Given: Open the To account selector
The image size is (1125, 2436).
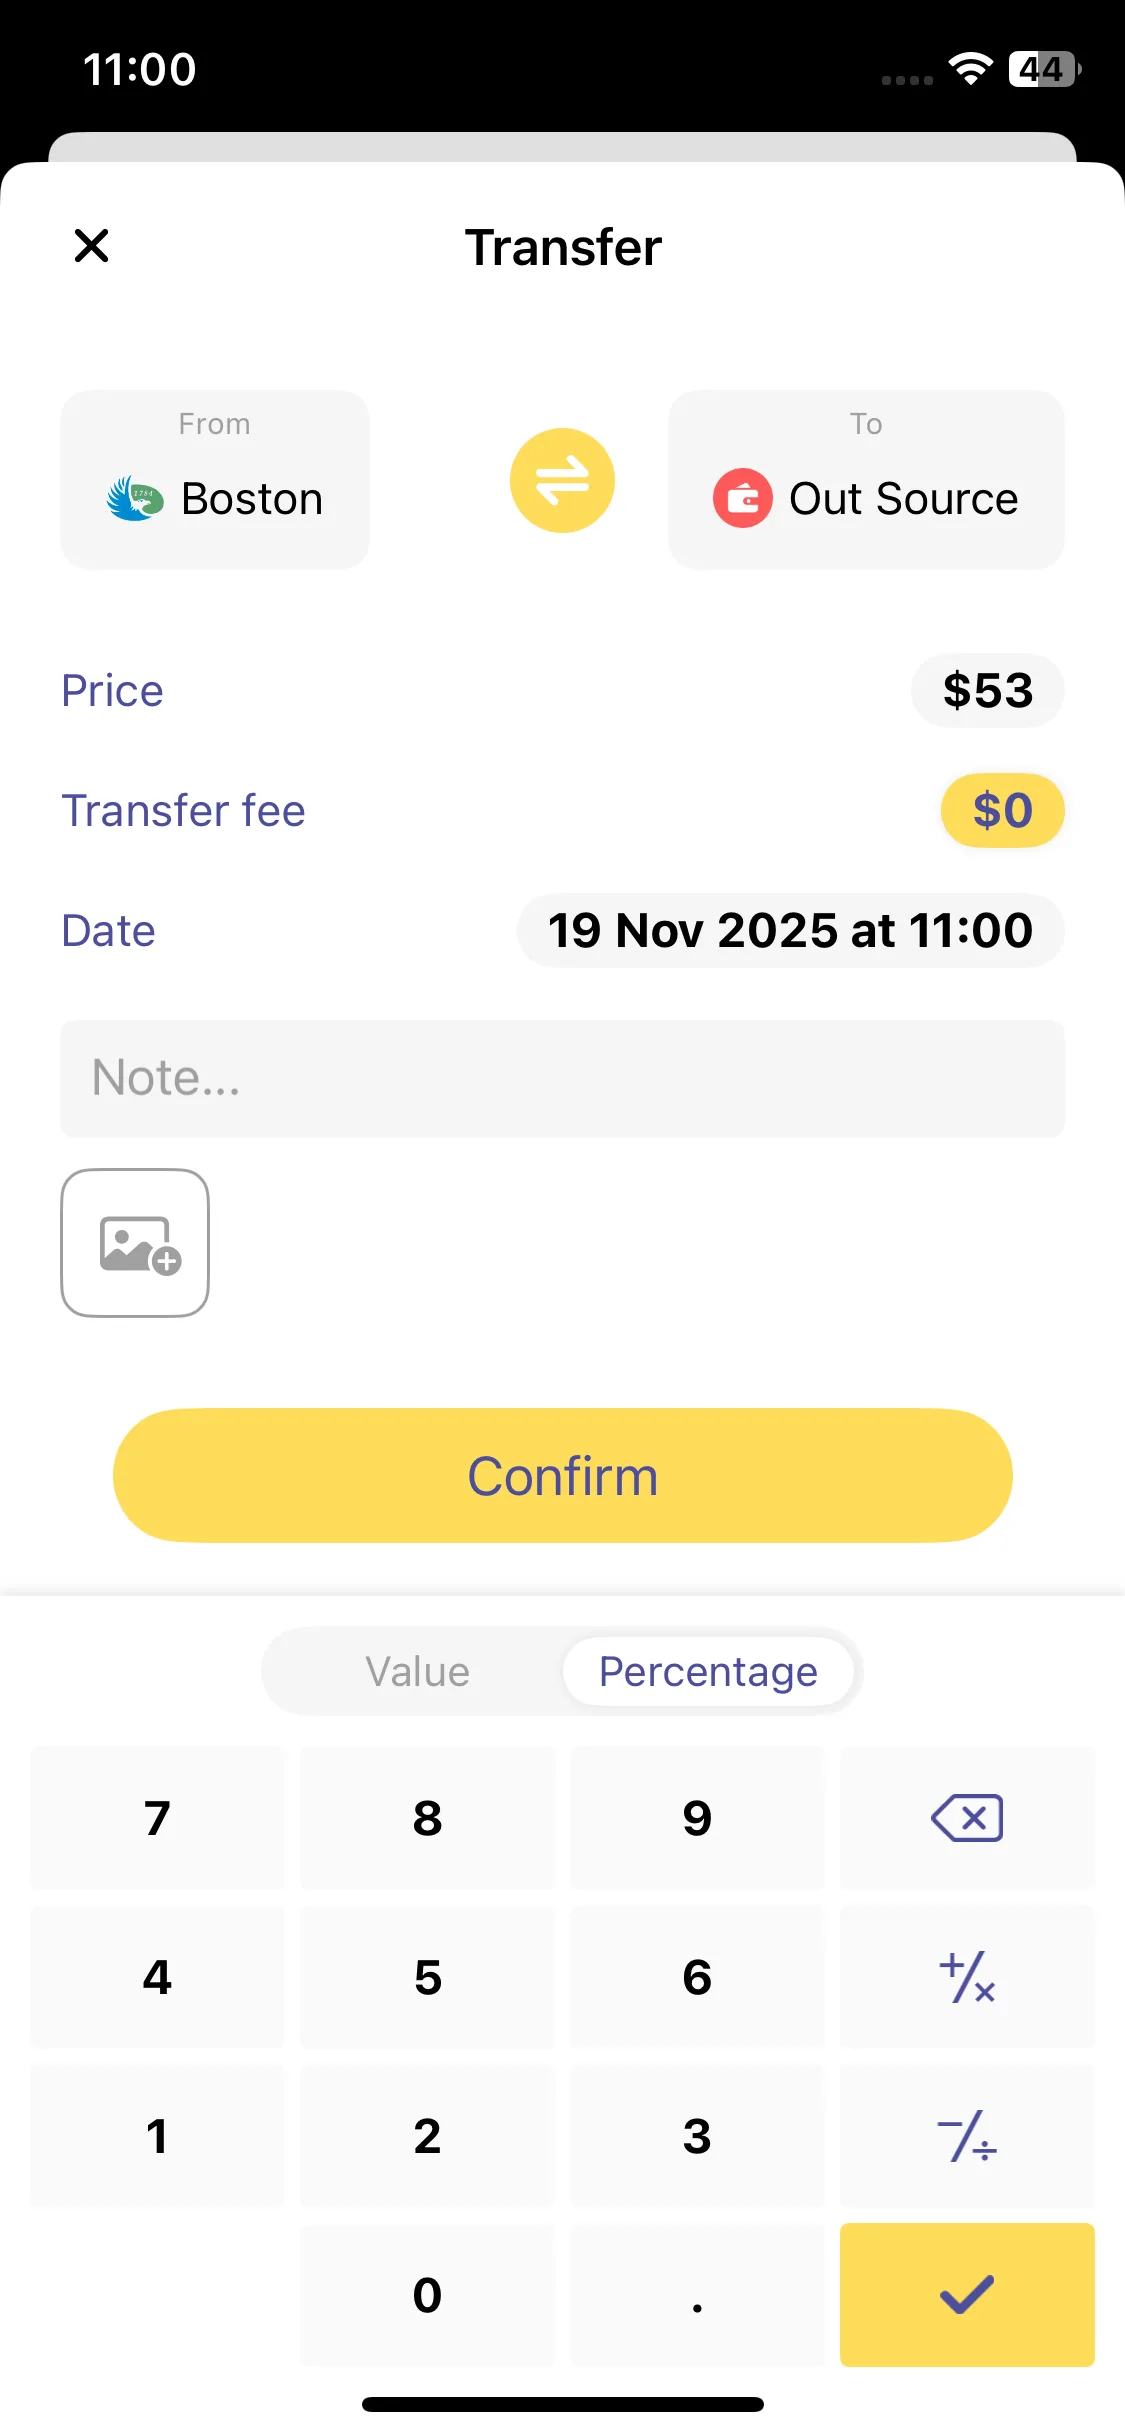Looking at the screenshot, I should 866,480.
